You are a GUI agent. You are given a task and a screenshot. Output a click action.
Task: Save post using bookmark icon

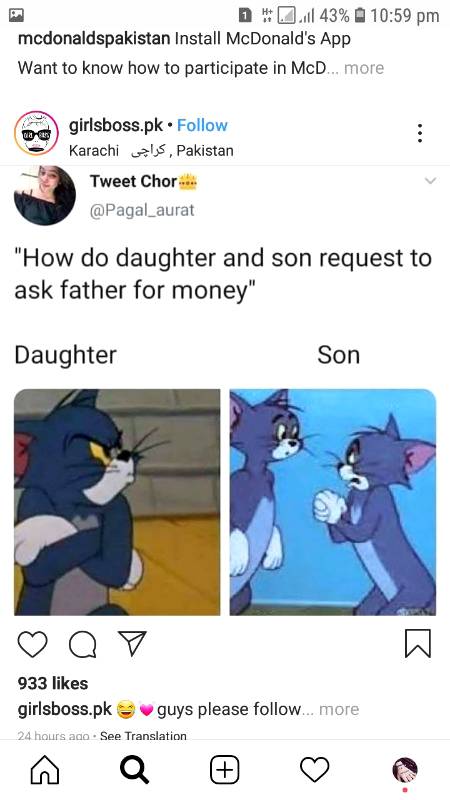click(x=418, y=643)
